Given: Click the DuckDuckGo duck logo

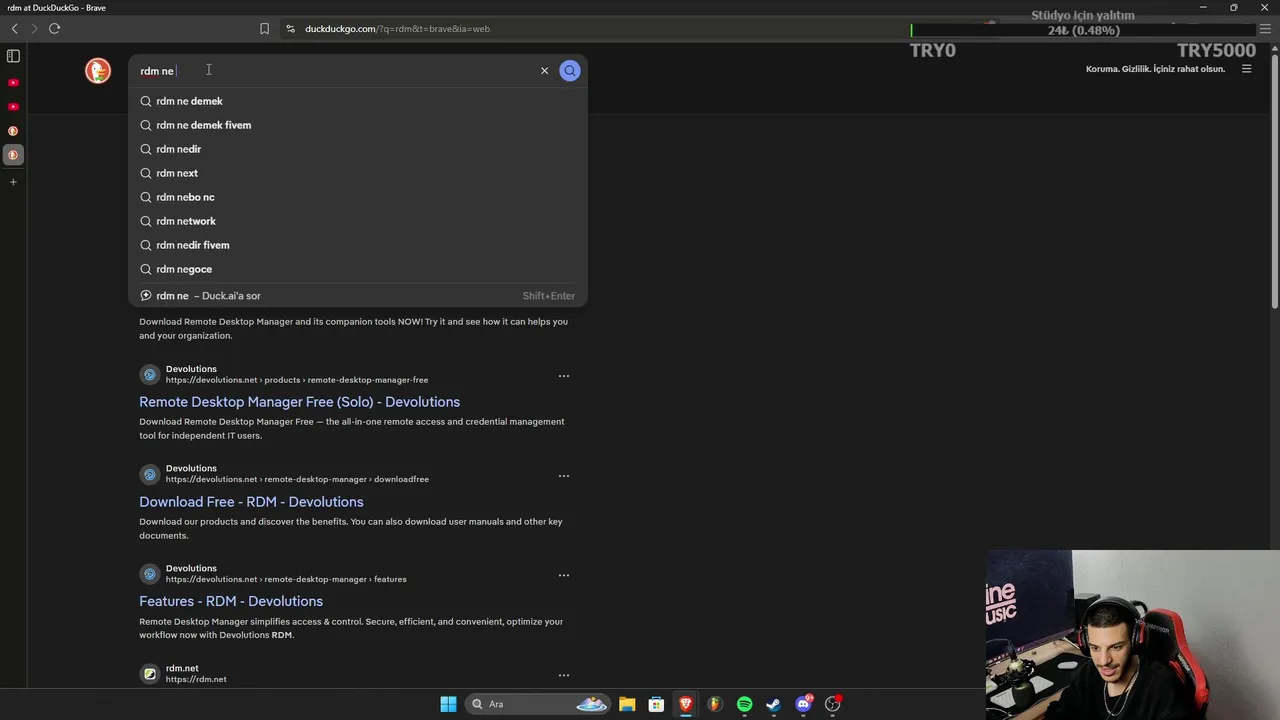Looking at the screenshot, I should [x=98, y=70].
